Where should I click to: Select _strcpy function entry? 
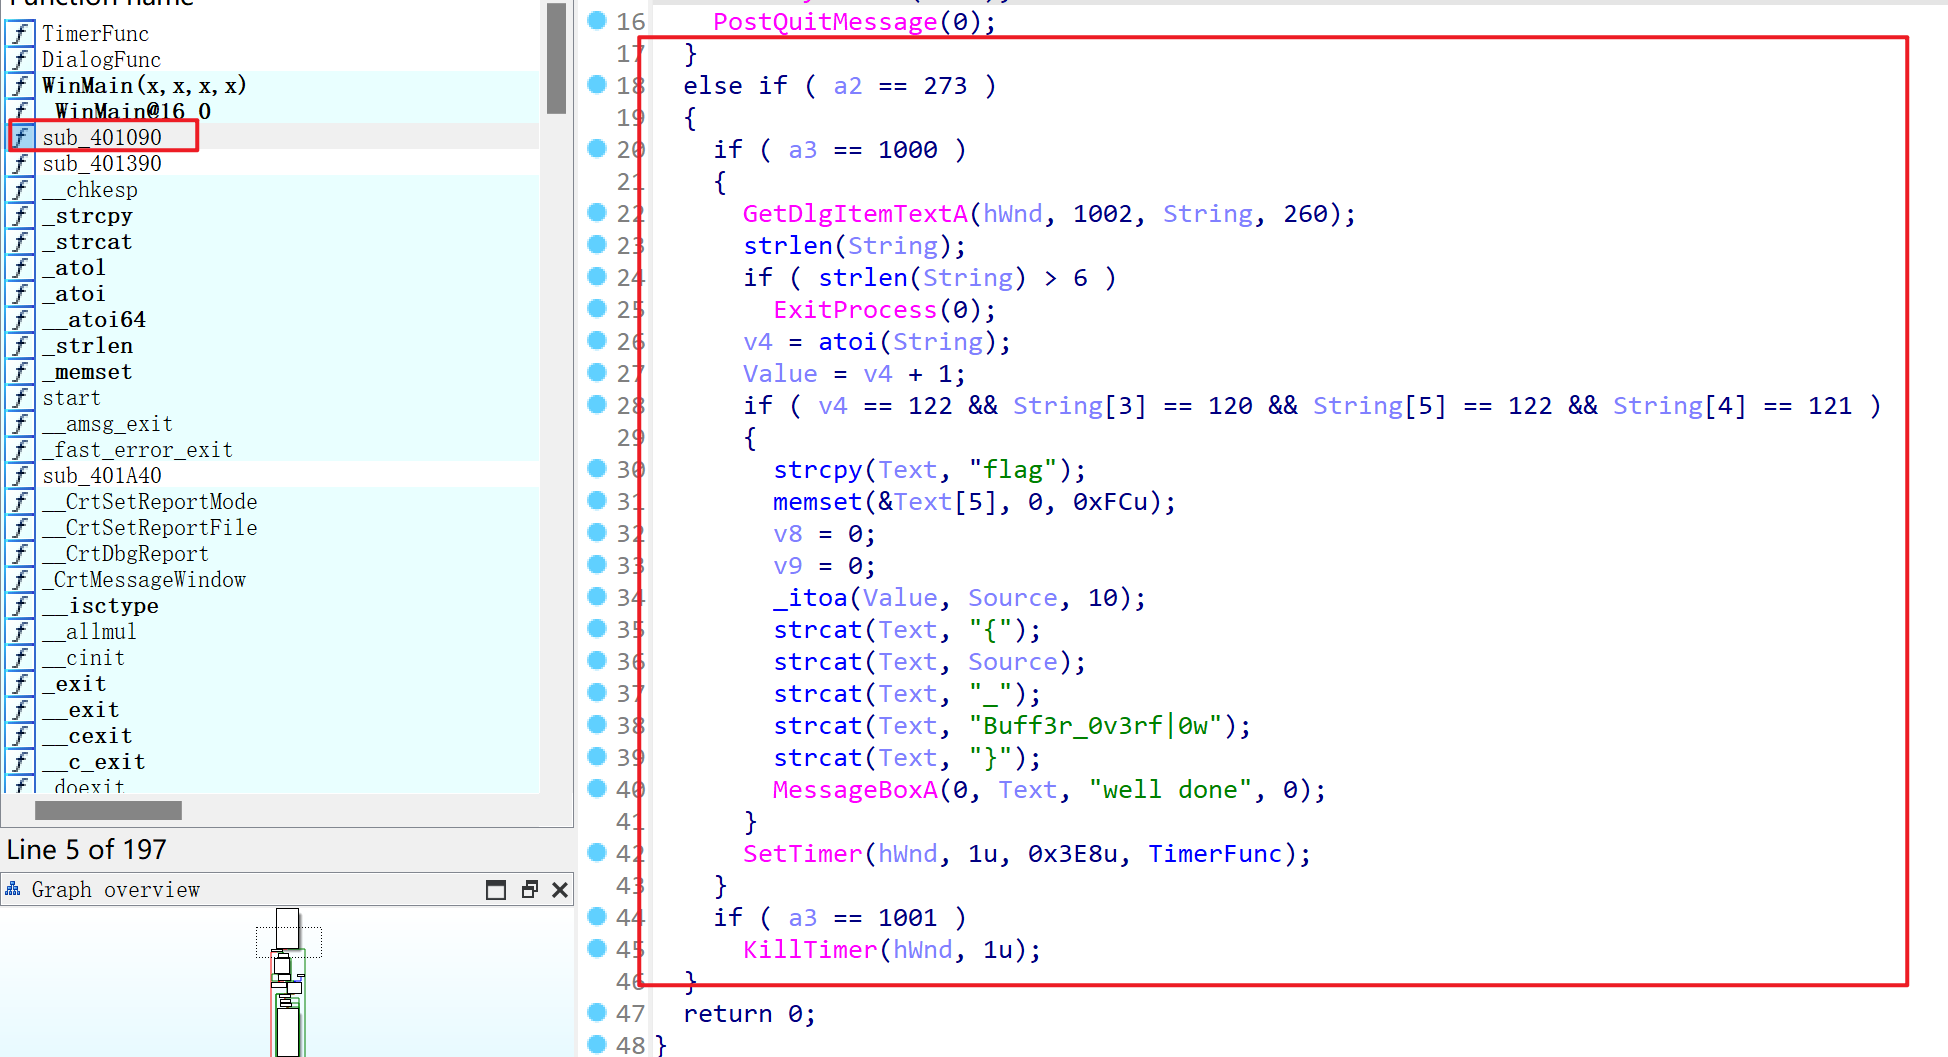[x=87, y=215]
